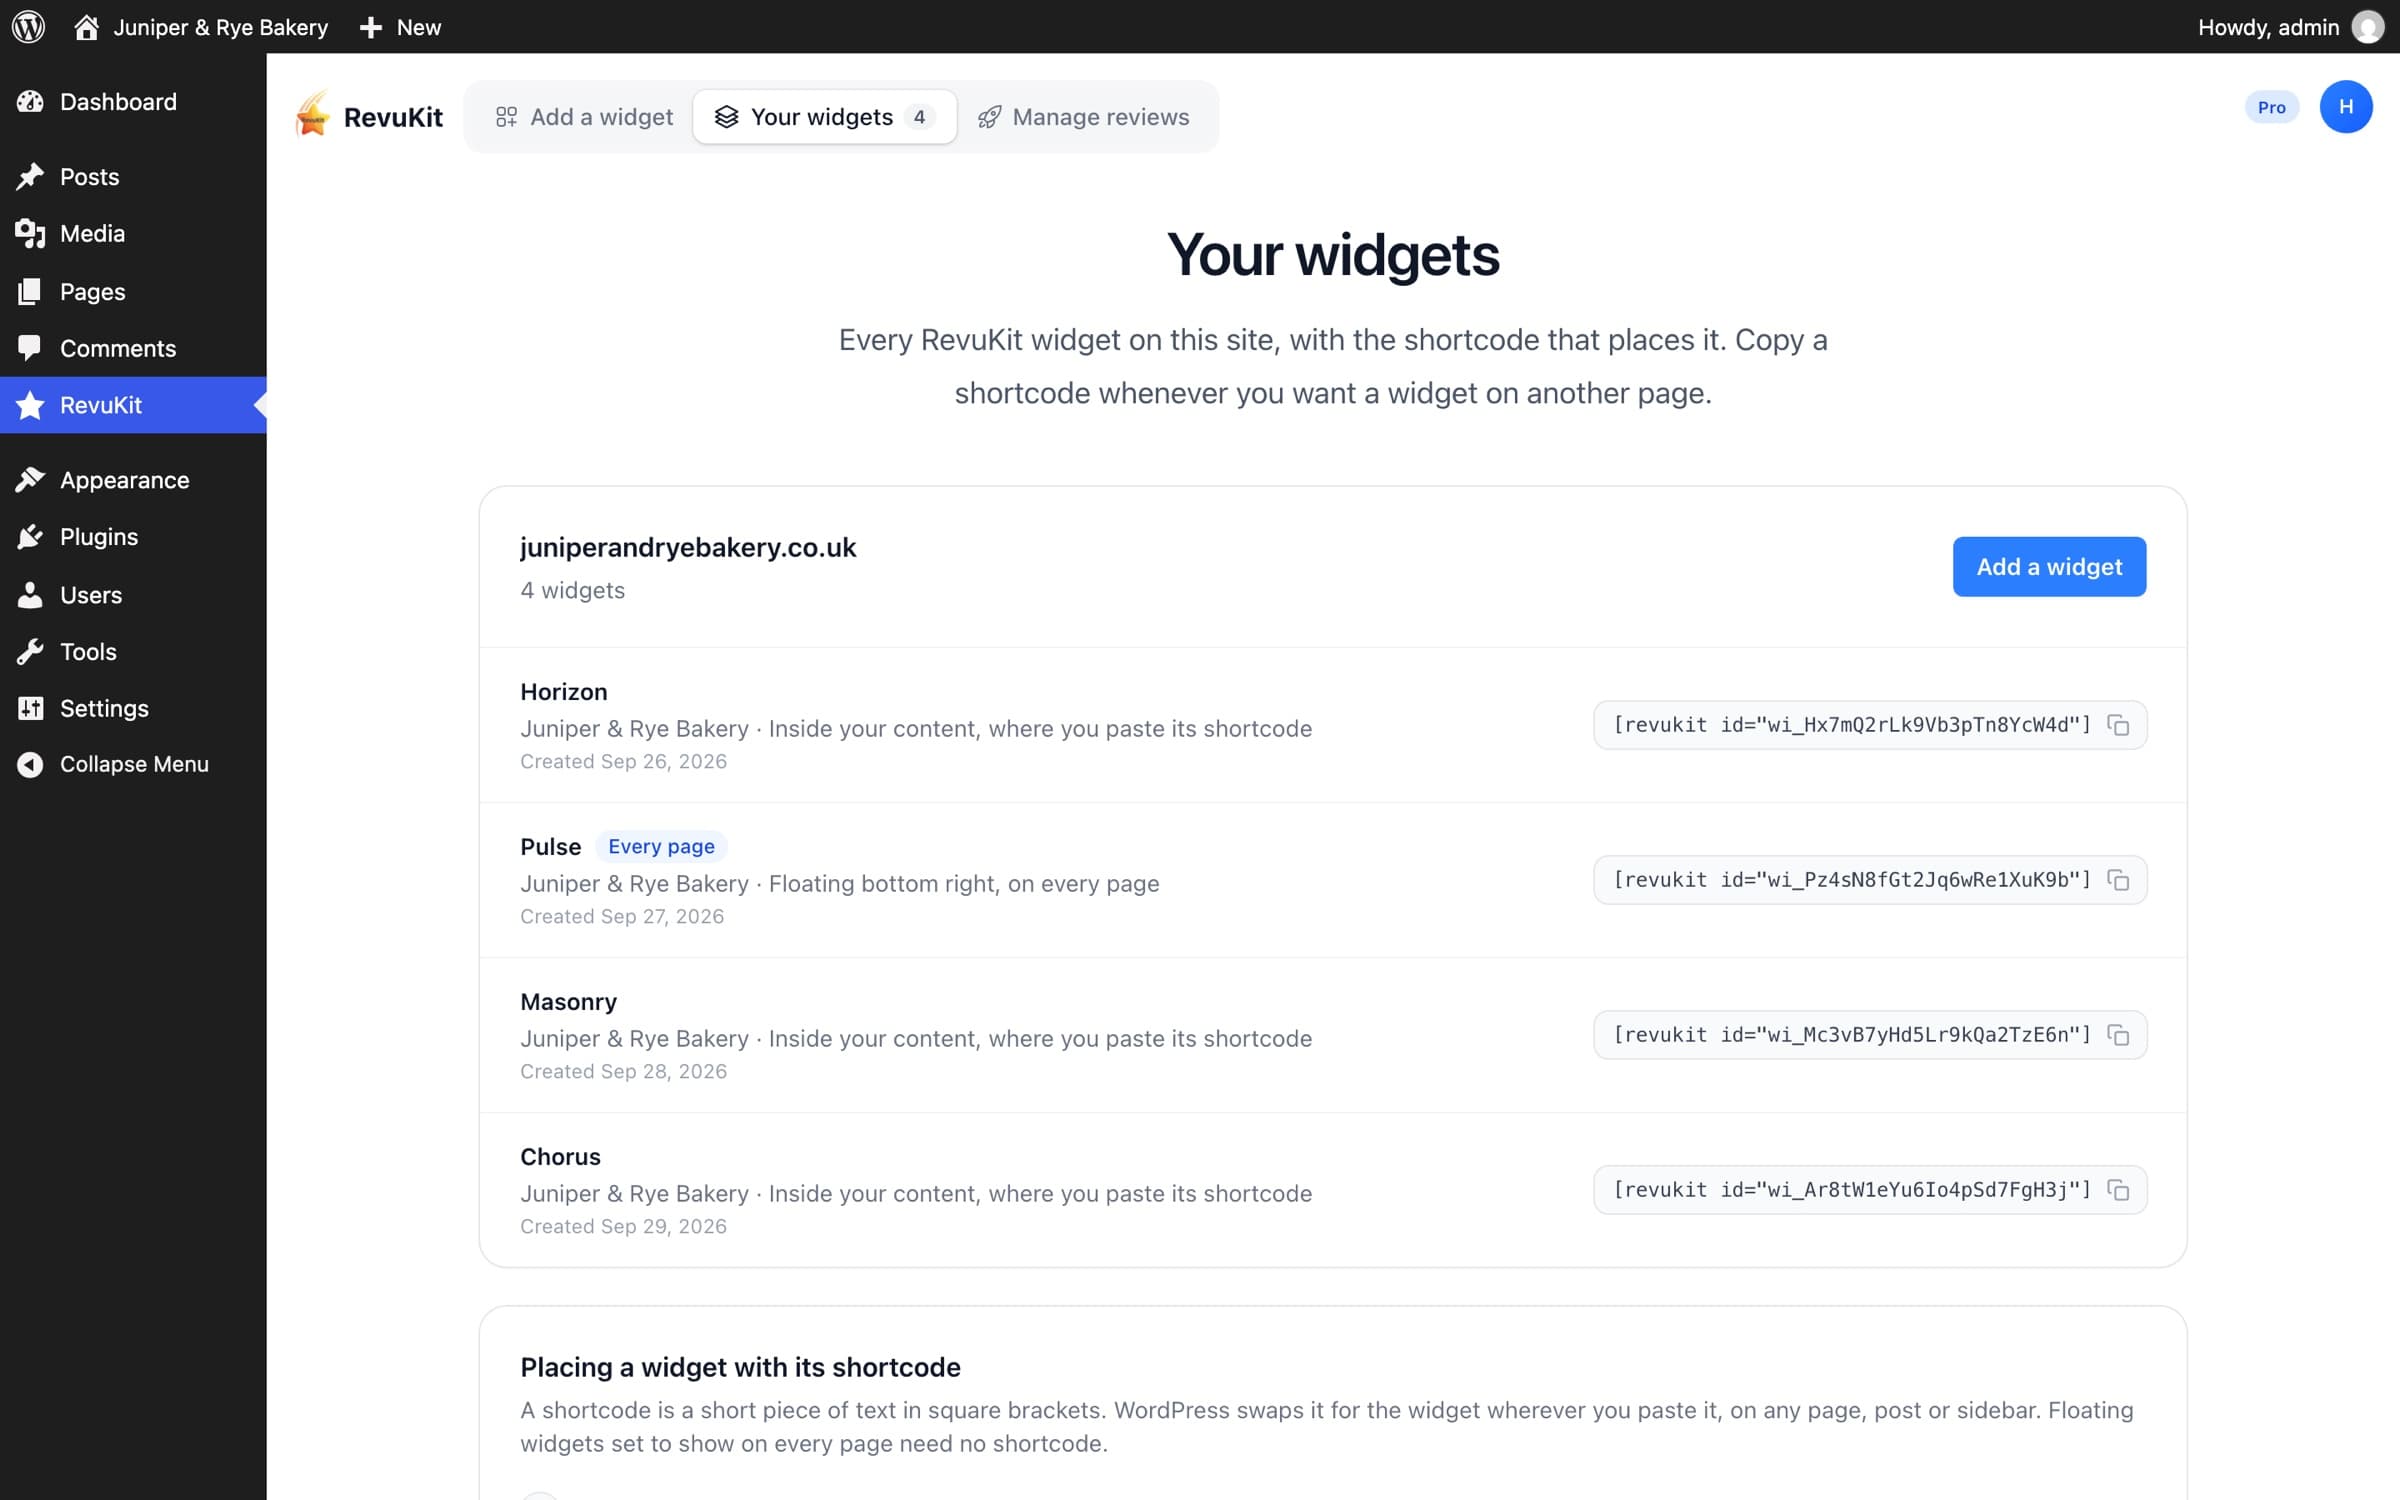2400x1500 pixels.
Task: Open the Masonry widget
Action: [x=568, y=1001]
